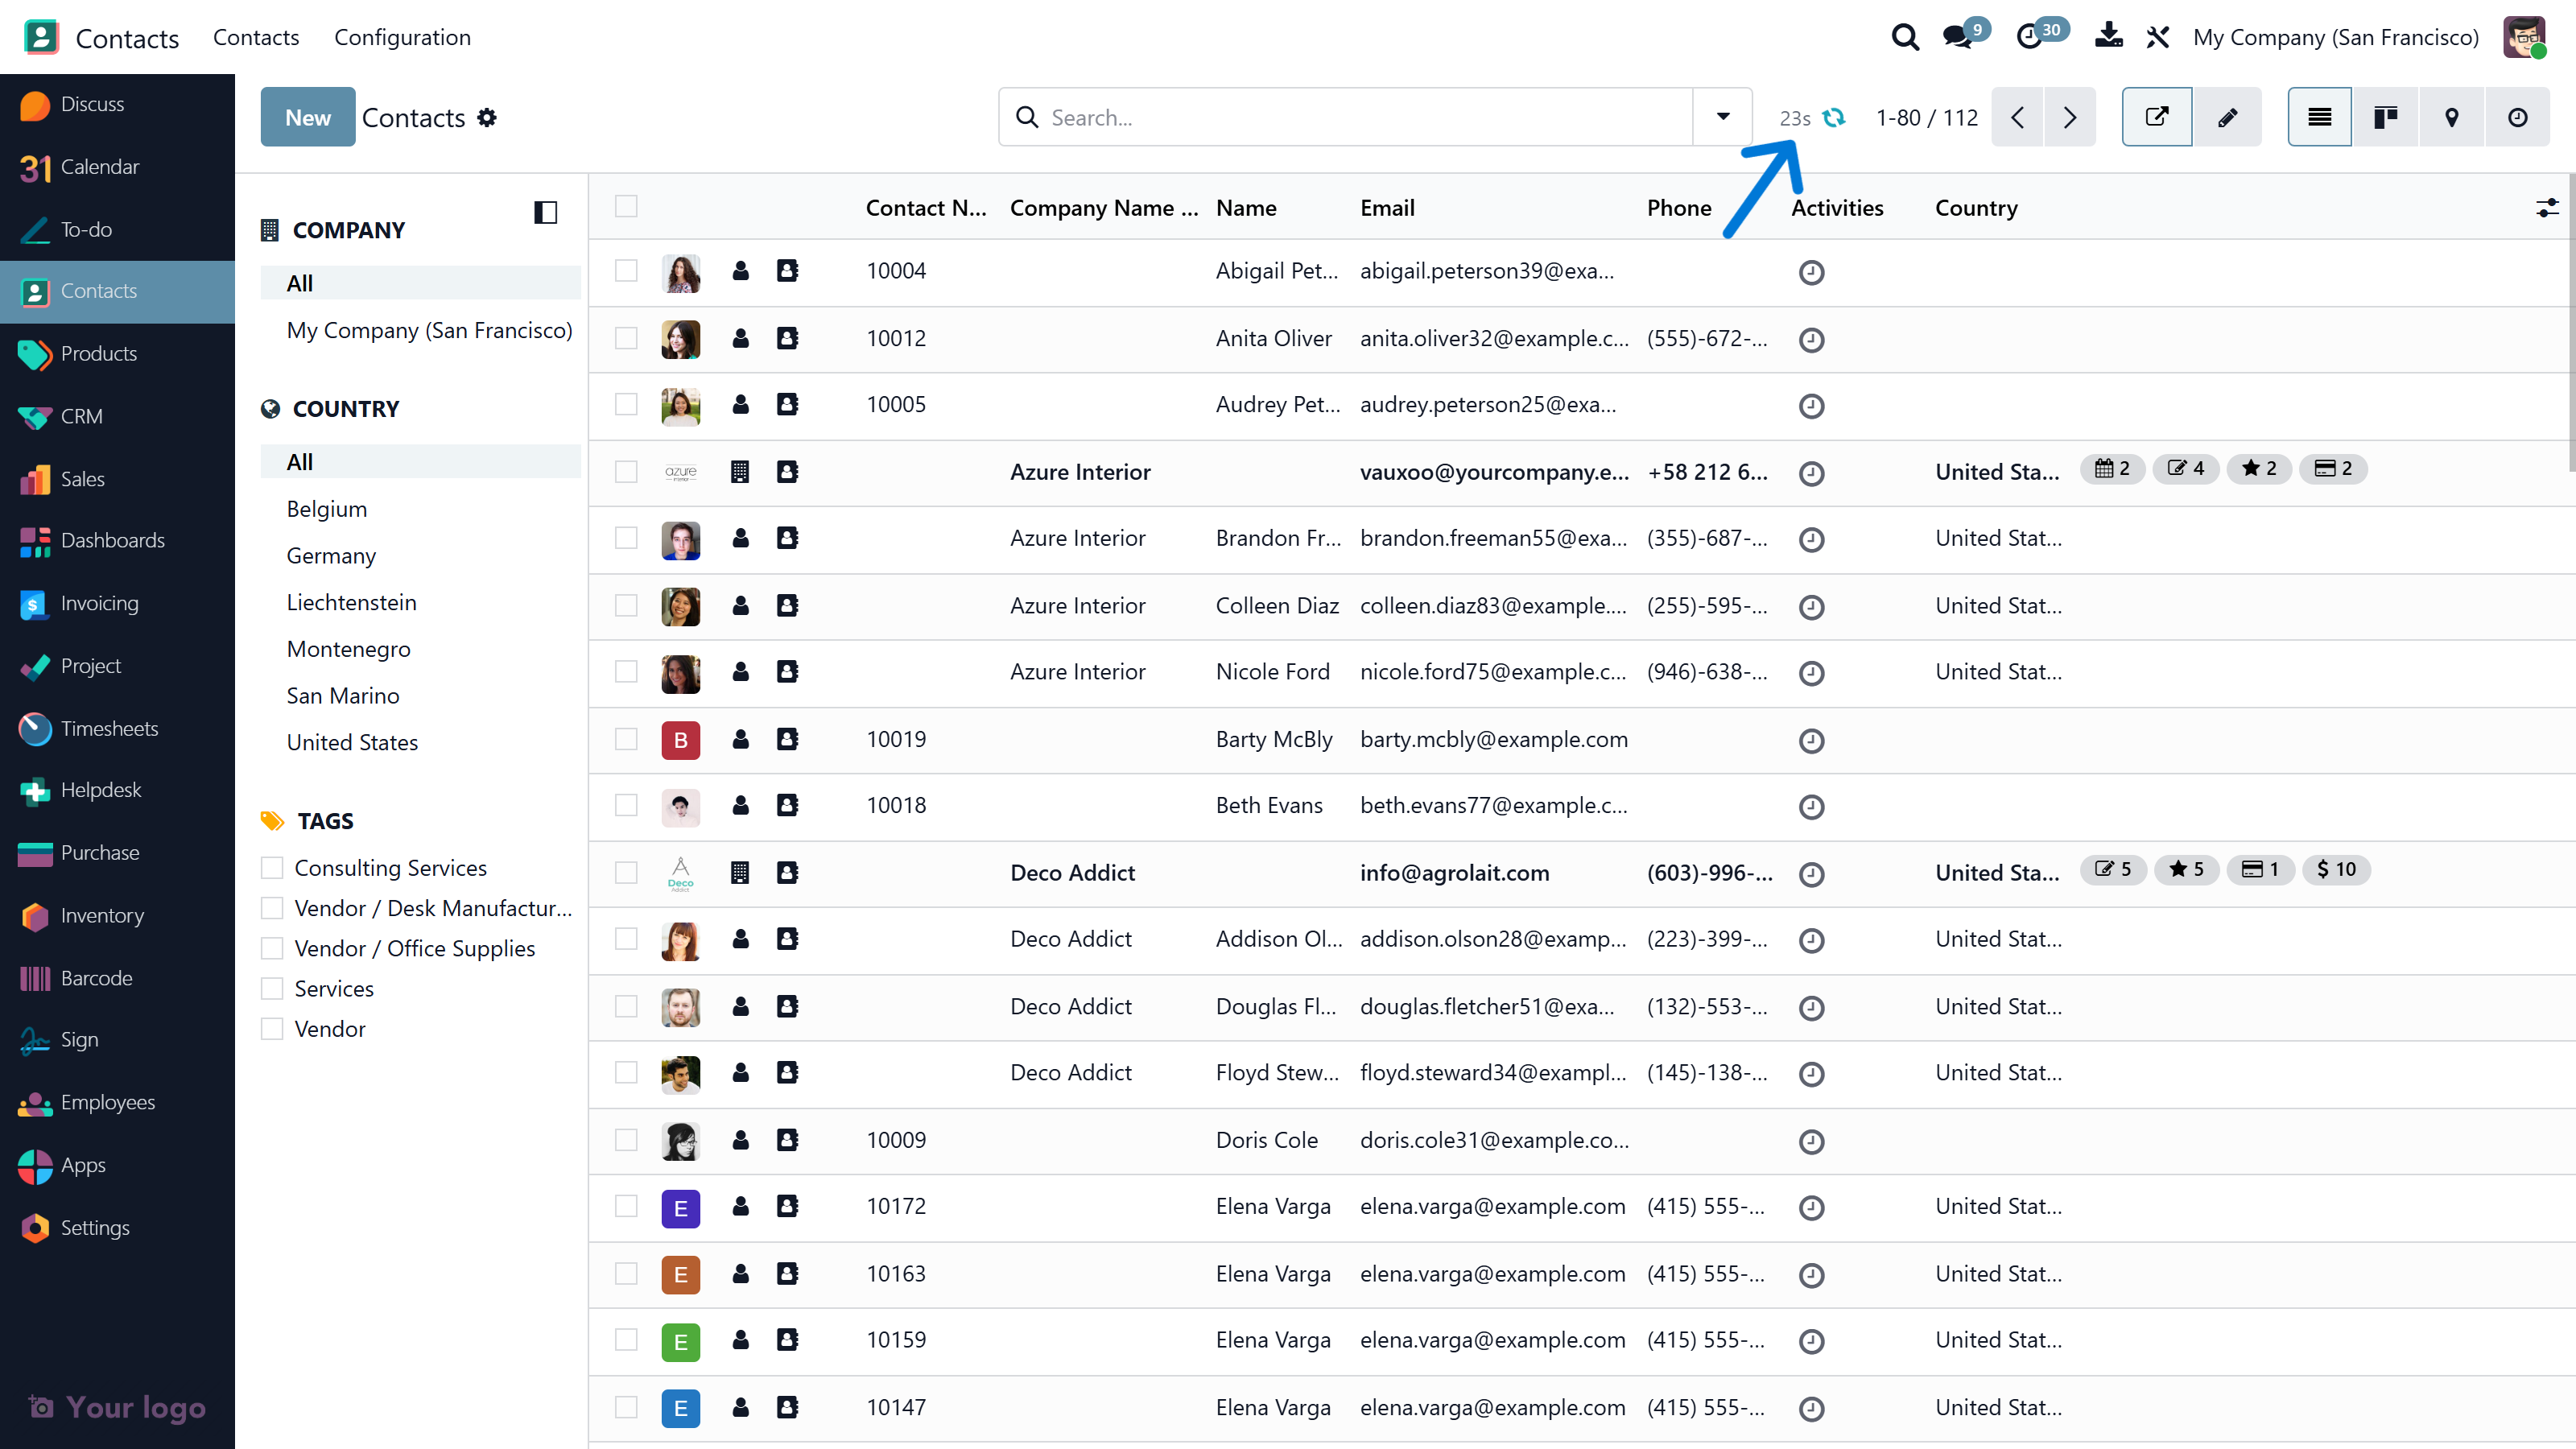Screen dimensions: 2576x1449
Task: Switch to Kanban view
Action: tap(2385, 117)
